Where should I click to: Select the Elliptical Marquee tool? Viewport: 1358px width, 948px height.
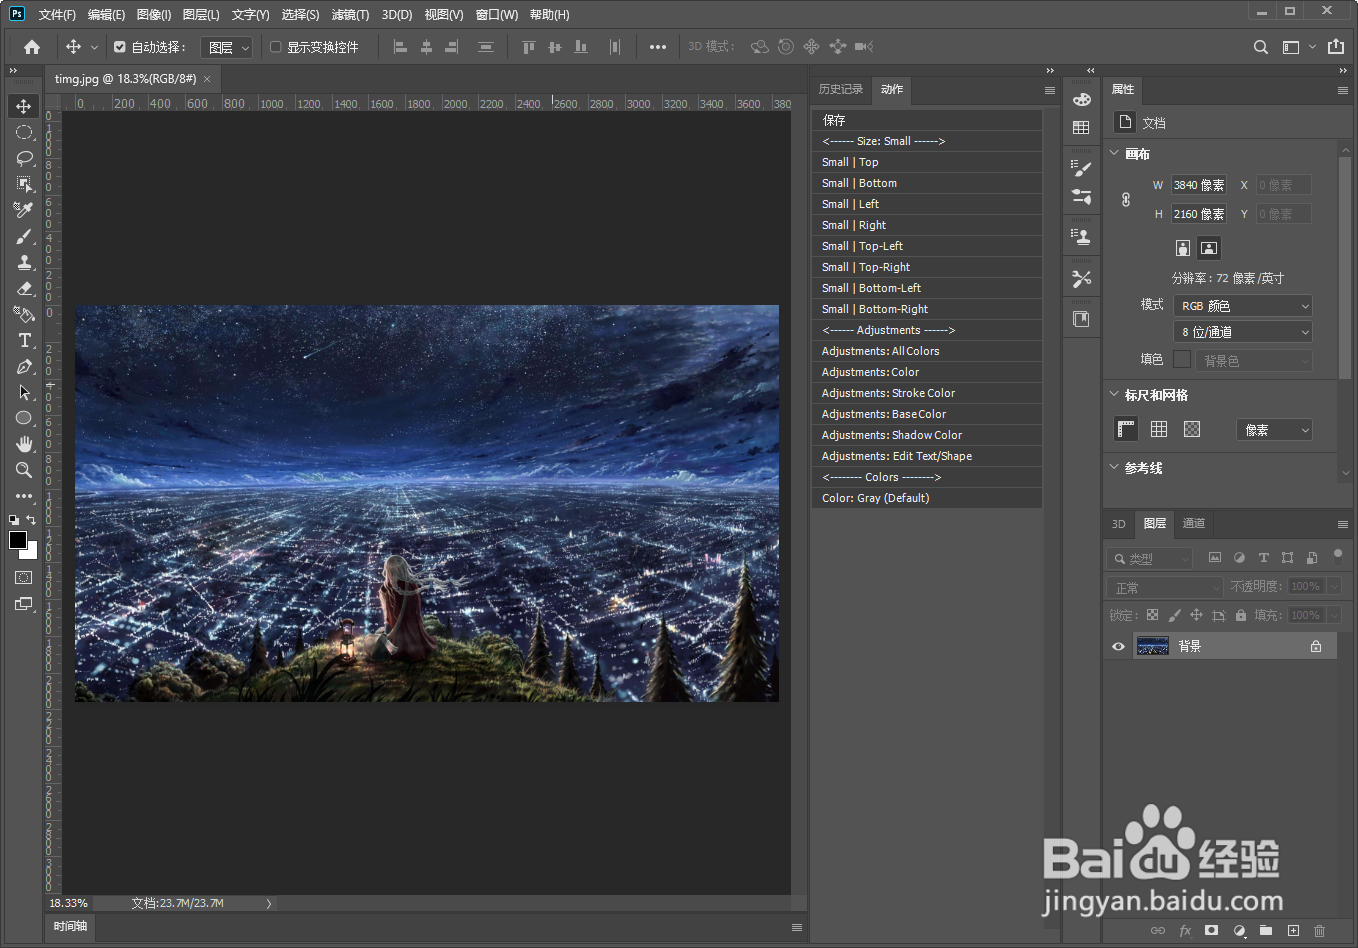pyautogui.click(x=24, y=132)
